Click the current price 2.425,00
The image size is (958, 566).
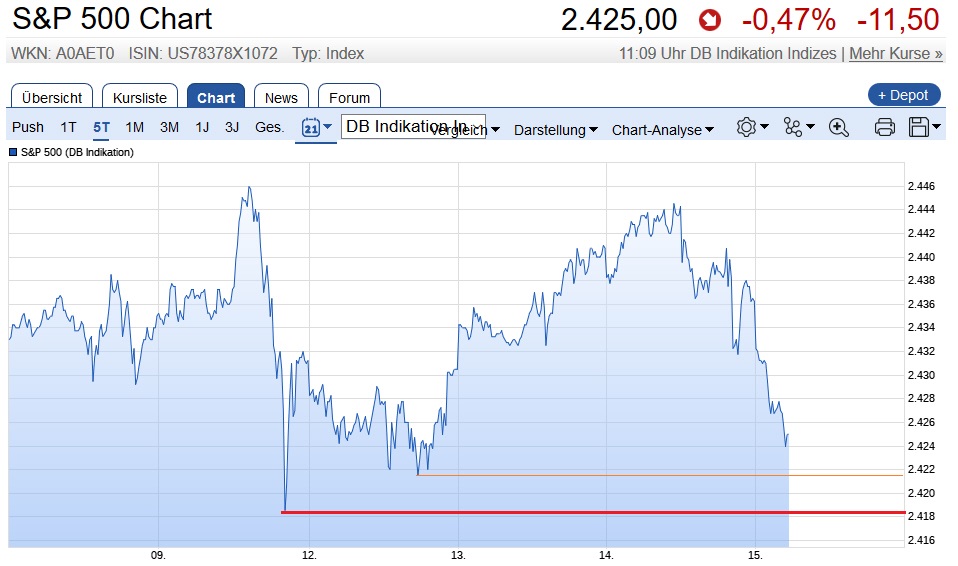click(619, 20)
